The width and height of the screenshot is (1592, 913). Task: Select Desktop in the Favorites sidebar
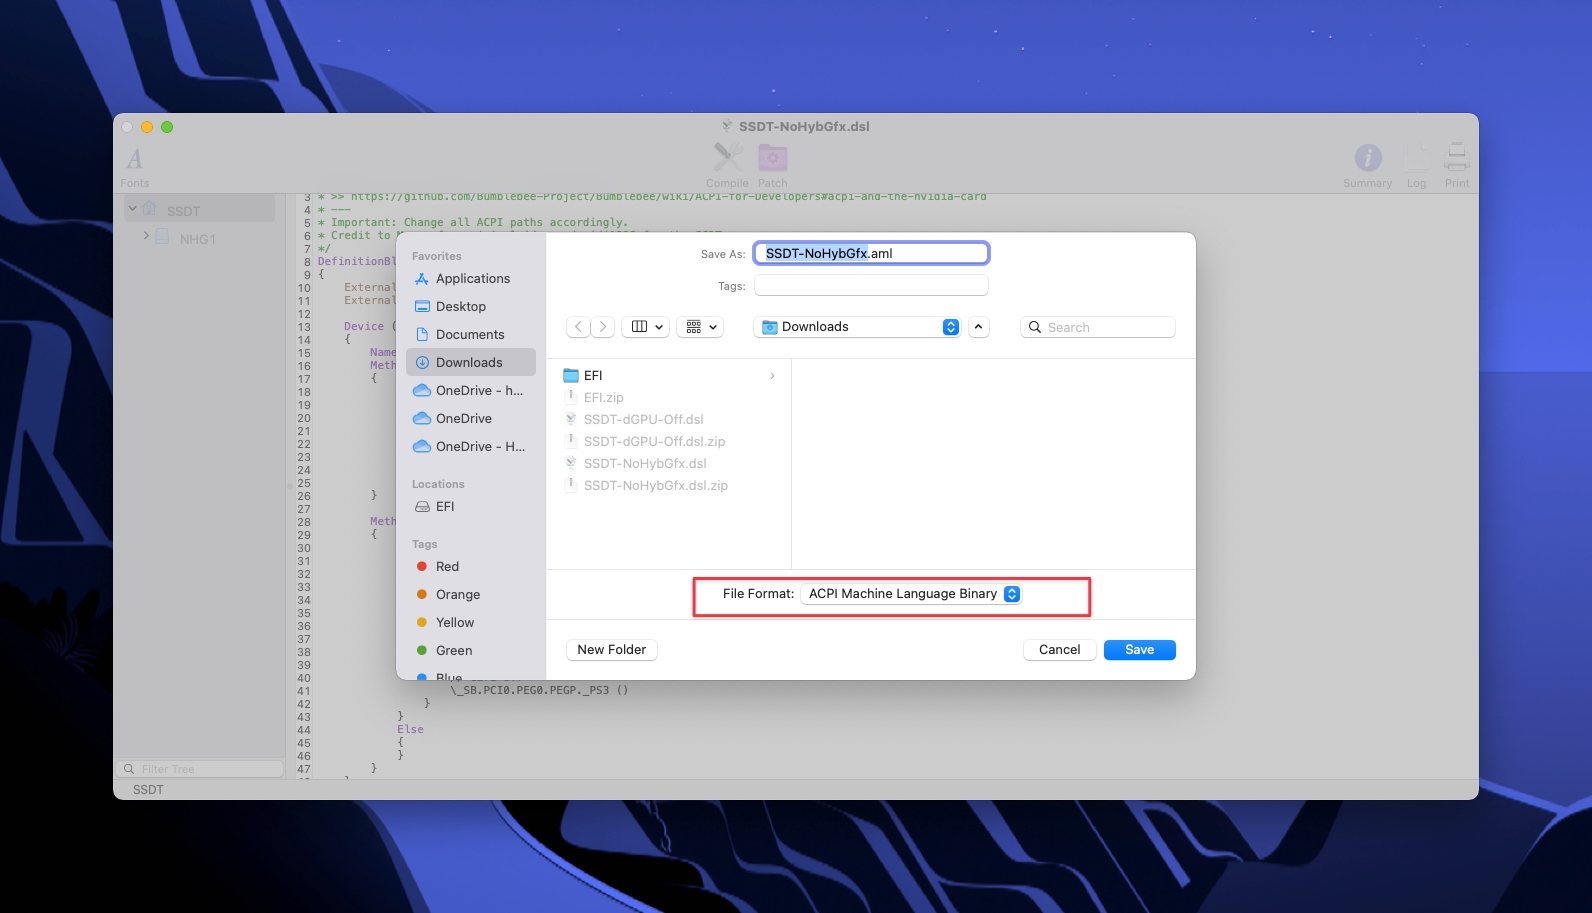471,307
